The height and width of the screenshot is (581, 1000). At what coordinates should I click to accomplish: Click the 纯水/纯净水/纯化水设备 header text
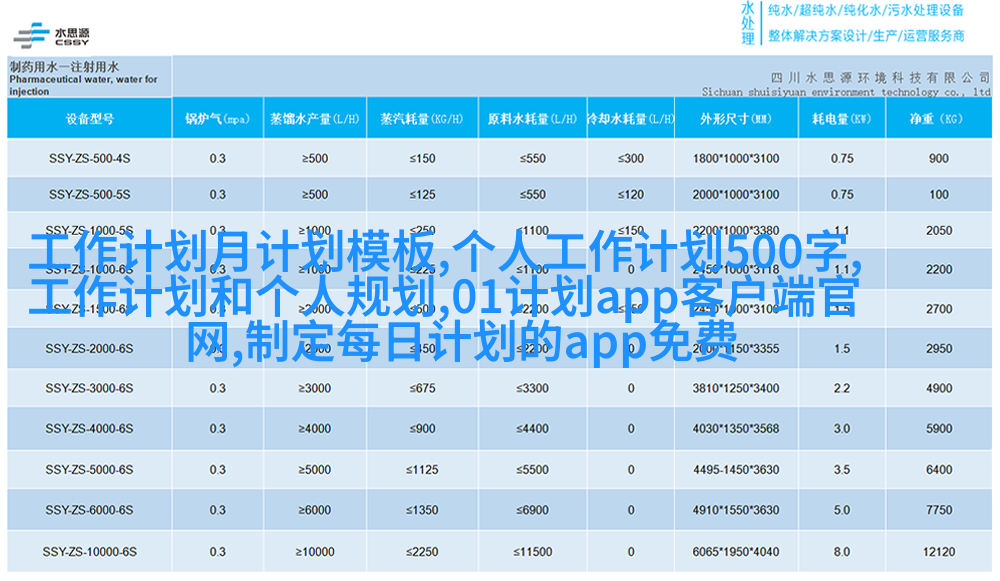click(x=864, y=11)
